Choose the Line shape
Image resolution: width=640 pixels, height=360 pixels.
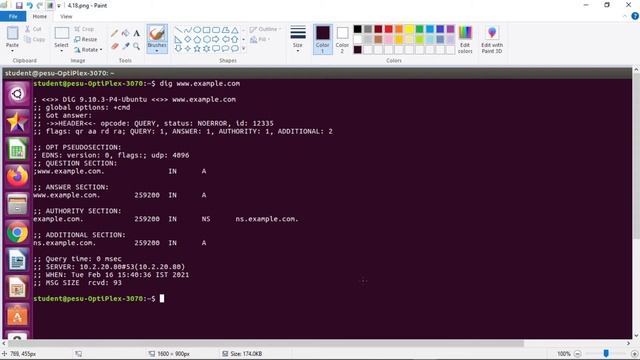click(178, 30)
